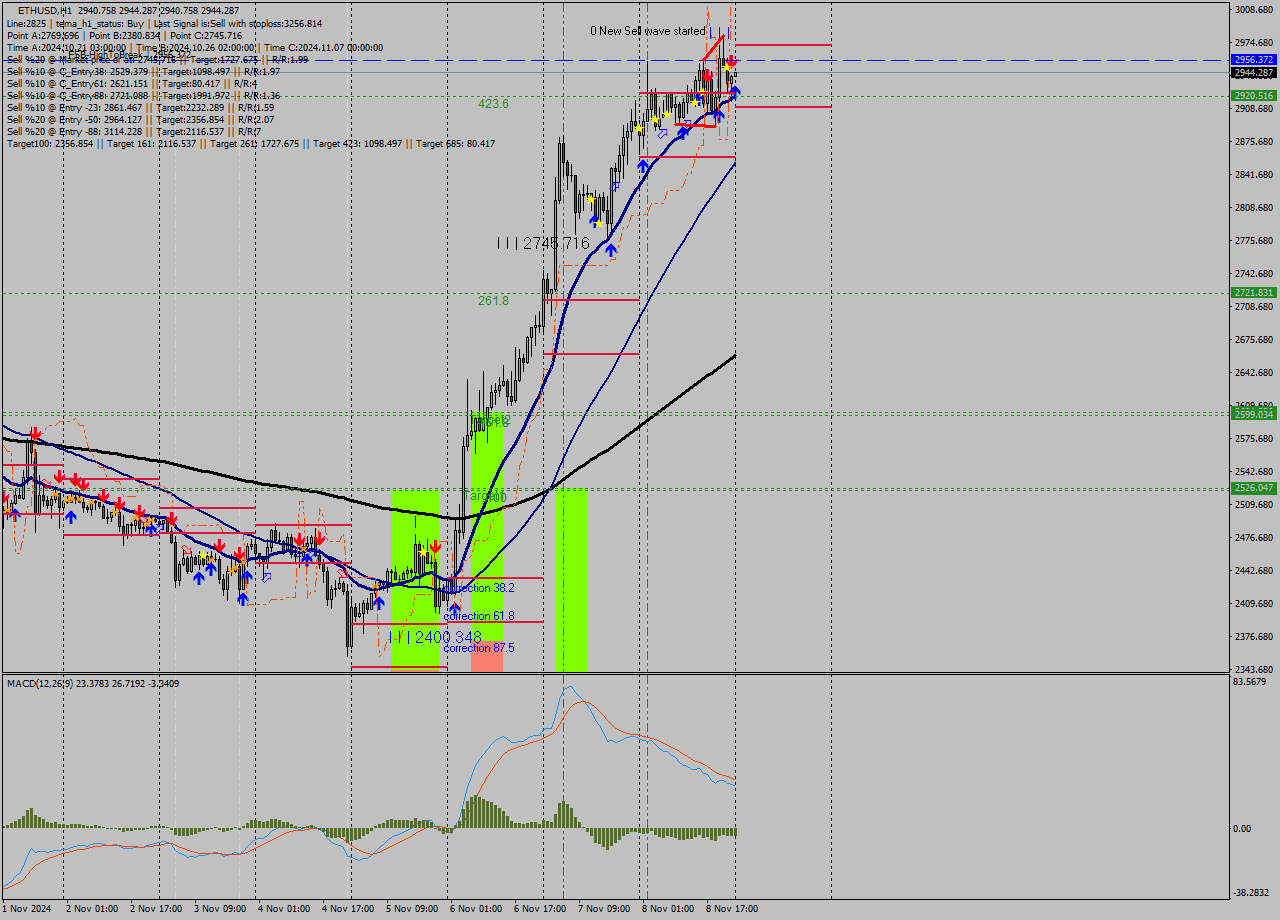Click the 'Sell %10 @ Entry -23: 2861.467' row
Viewport: 1280px width, 920px height.
140,108
